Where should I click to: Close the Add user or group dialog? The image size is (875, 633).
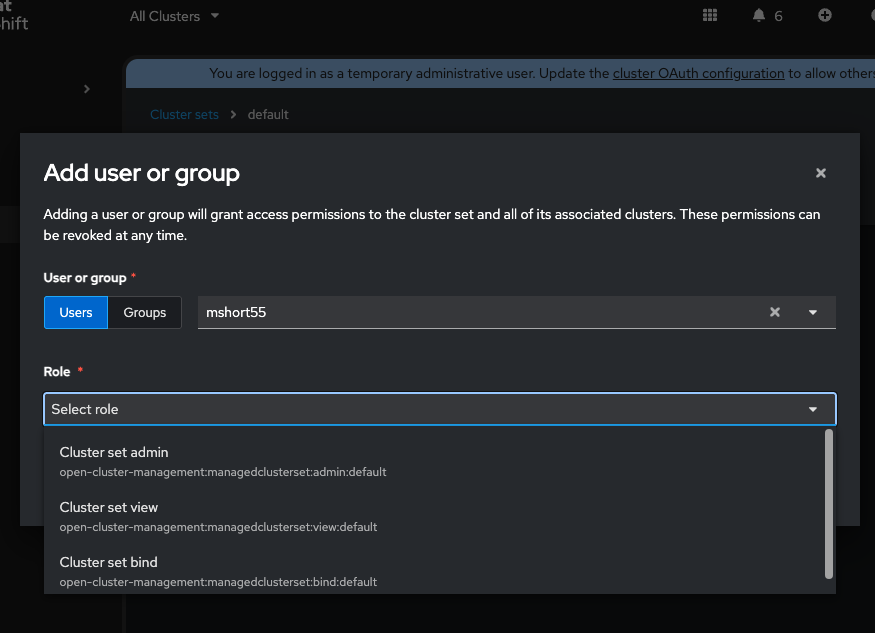point(821,173)
